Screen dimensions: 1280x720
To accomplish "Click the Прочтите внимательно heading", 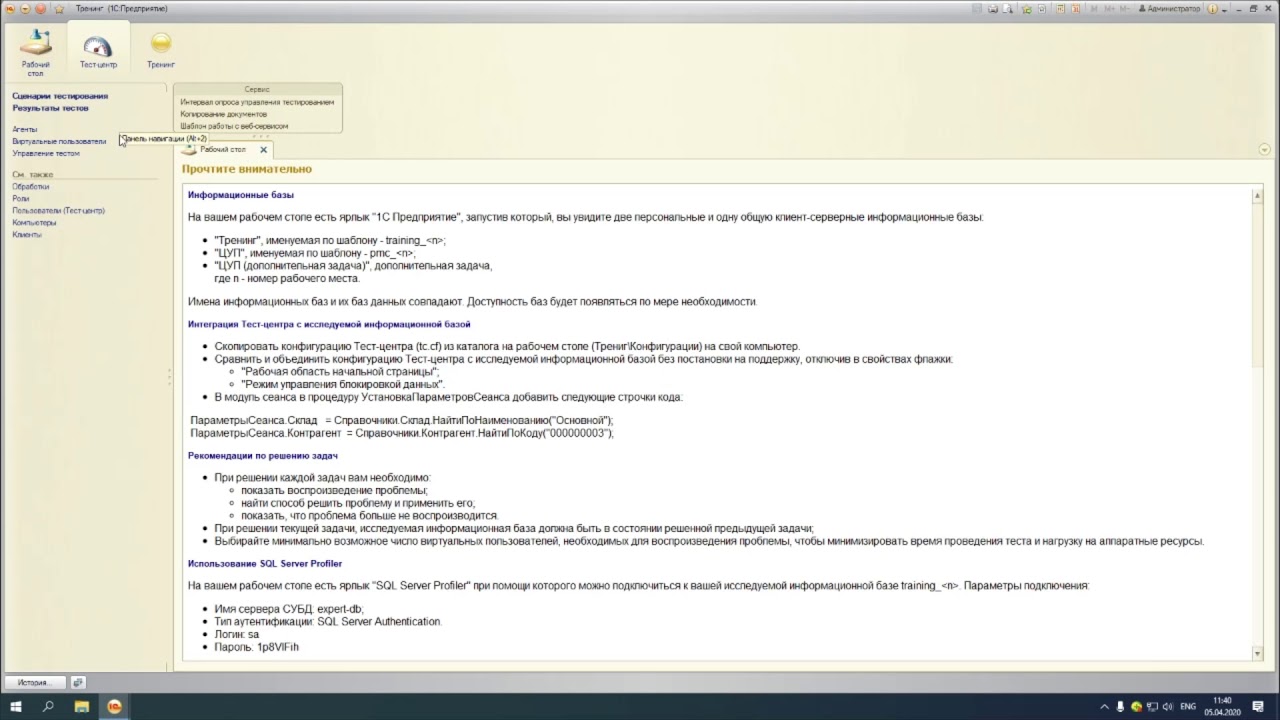I will click(x=247, y=169).
